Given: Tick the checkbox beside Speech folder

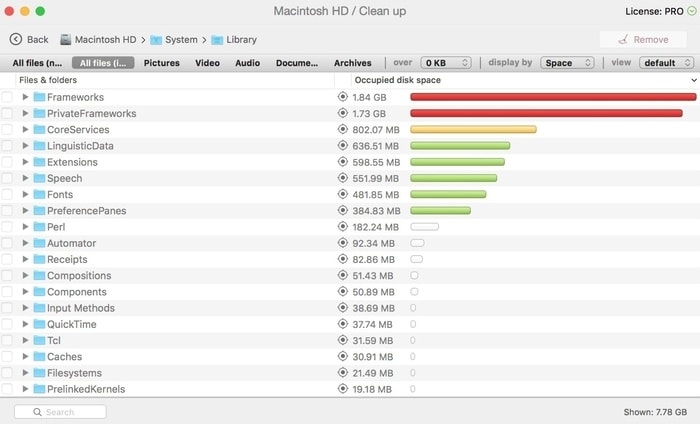Looking at the screenshot, I should [x=8, y=179].
